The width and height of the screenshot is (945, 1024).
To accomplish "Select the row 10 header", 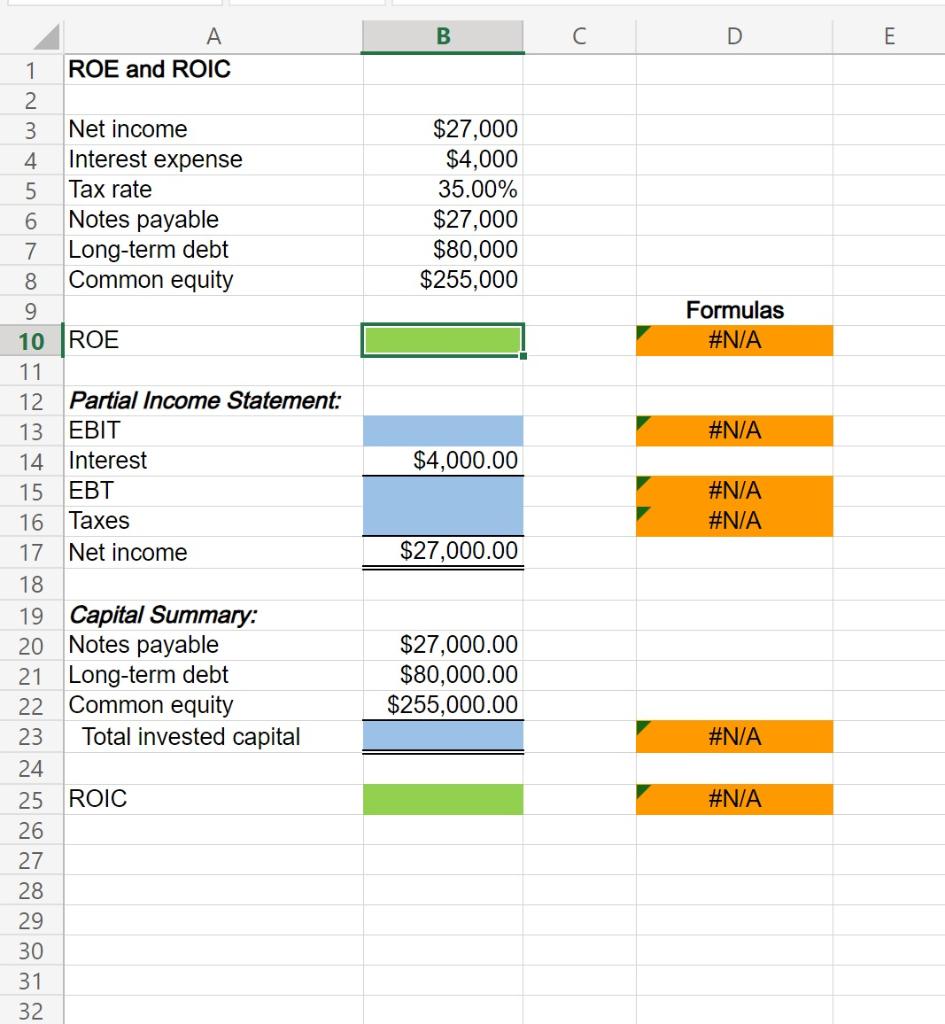I will 29,340.
